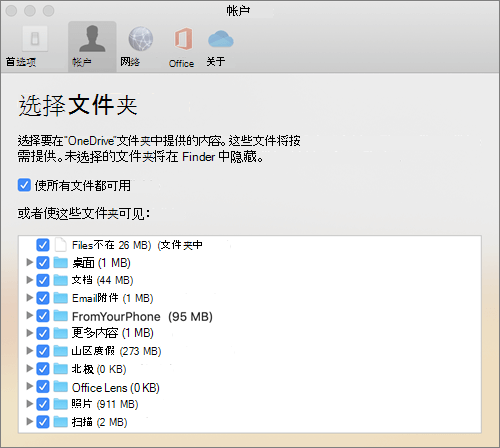Select the FromYourPhone (95 MB) row text
Image resolution: width=500 pixels, height=448 pixels.
point(142,316)
